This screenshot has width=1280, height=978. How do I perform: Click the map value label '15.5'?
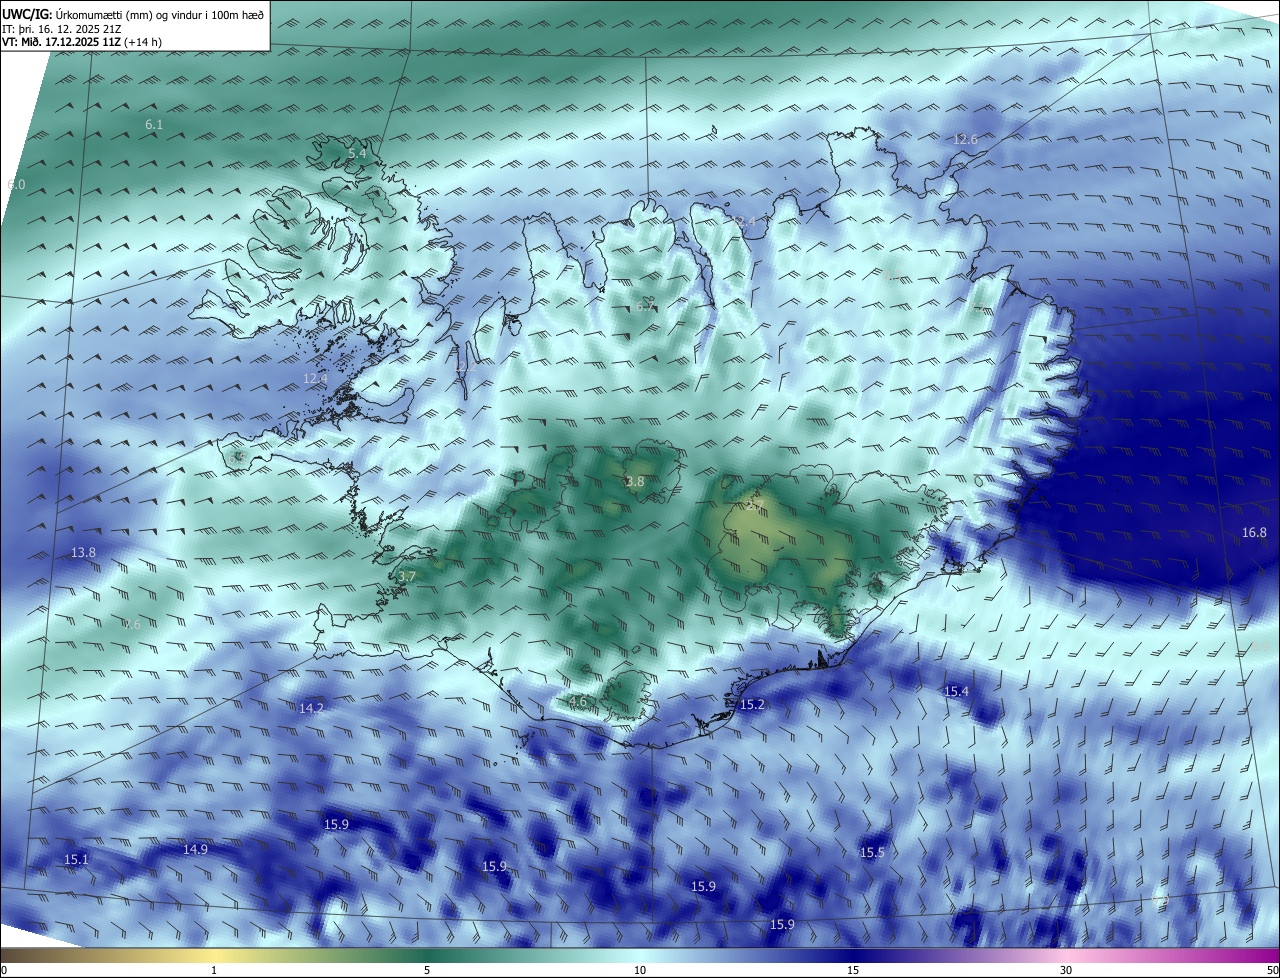pyautogui.click(x=873, y=853)
